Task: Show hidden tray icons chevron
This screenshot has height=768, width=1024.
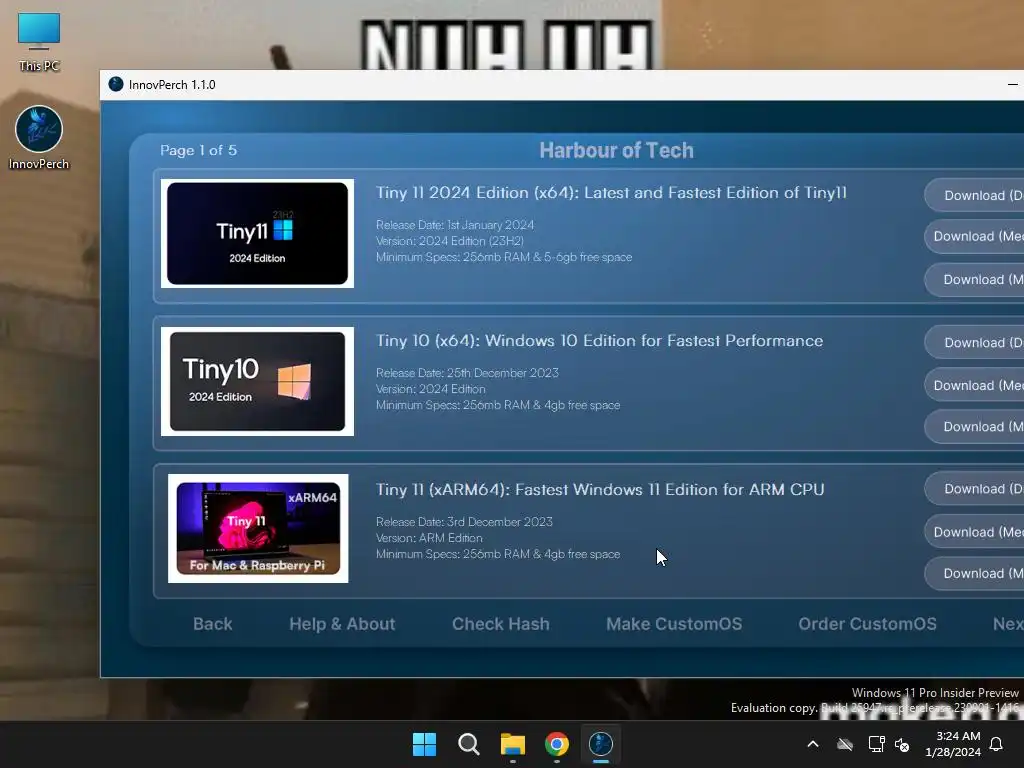Action: [x=813, y=744]
